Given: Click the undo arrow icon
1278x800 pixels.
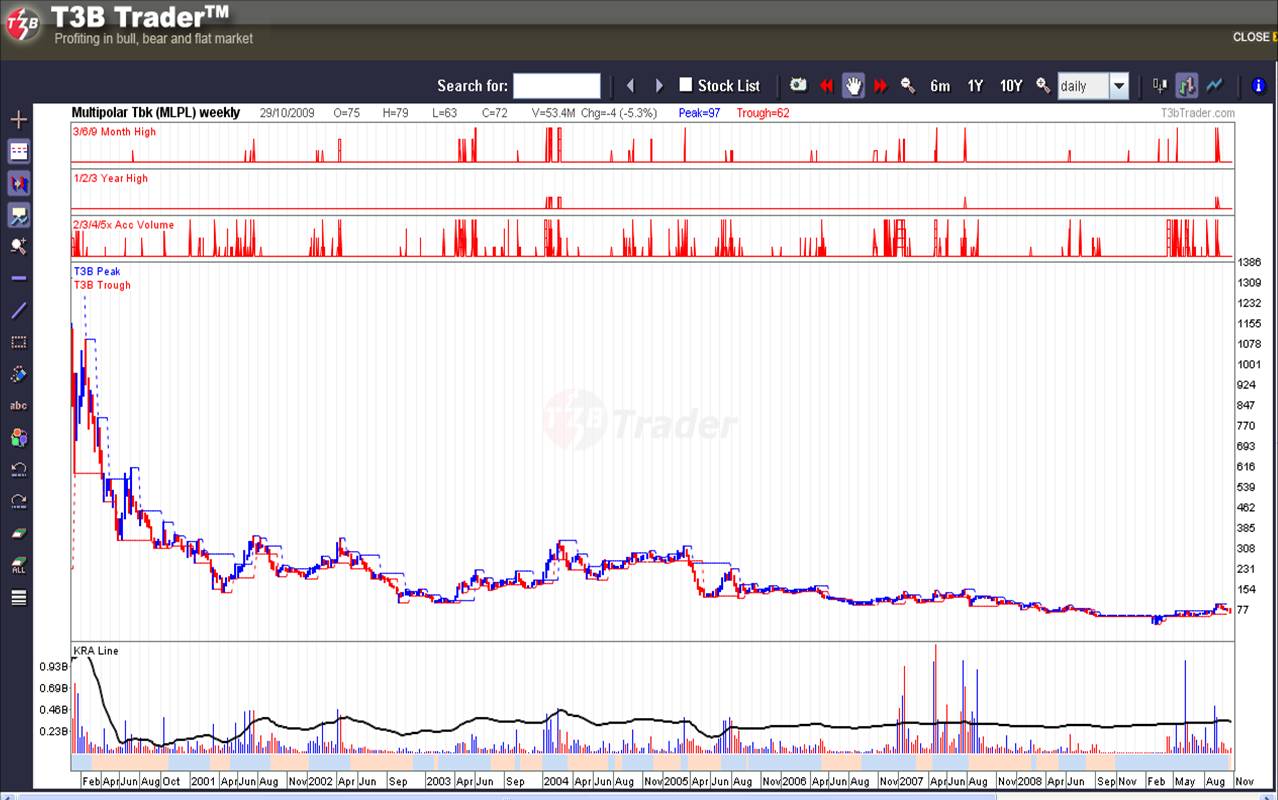Looking at the screenshot, I should pos(18,470).
